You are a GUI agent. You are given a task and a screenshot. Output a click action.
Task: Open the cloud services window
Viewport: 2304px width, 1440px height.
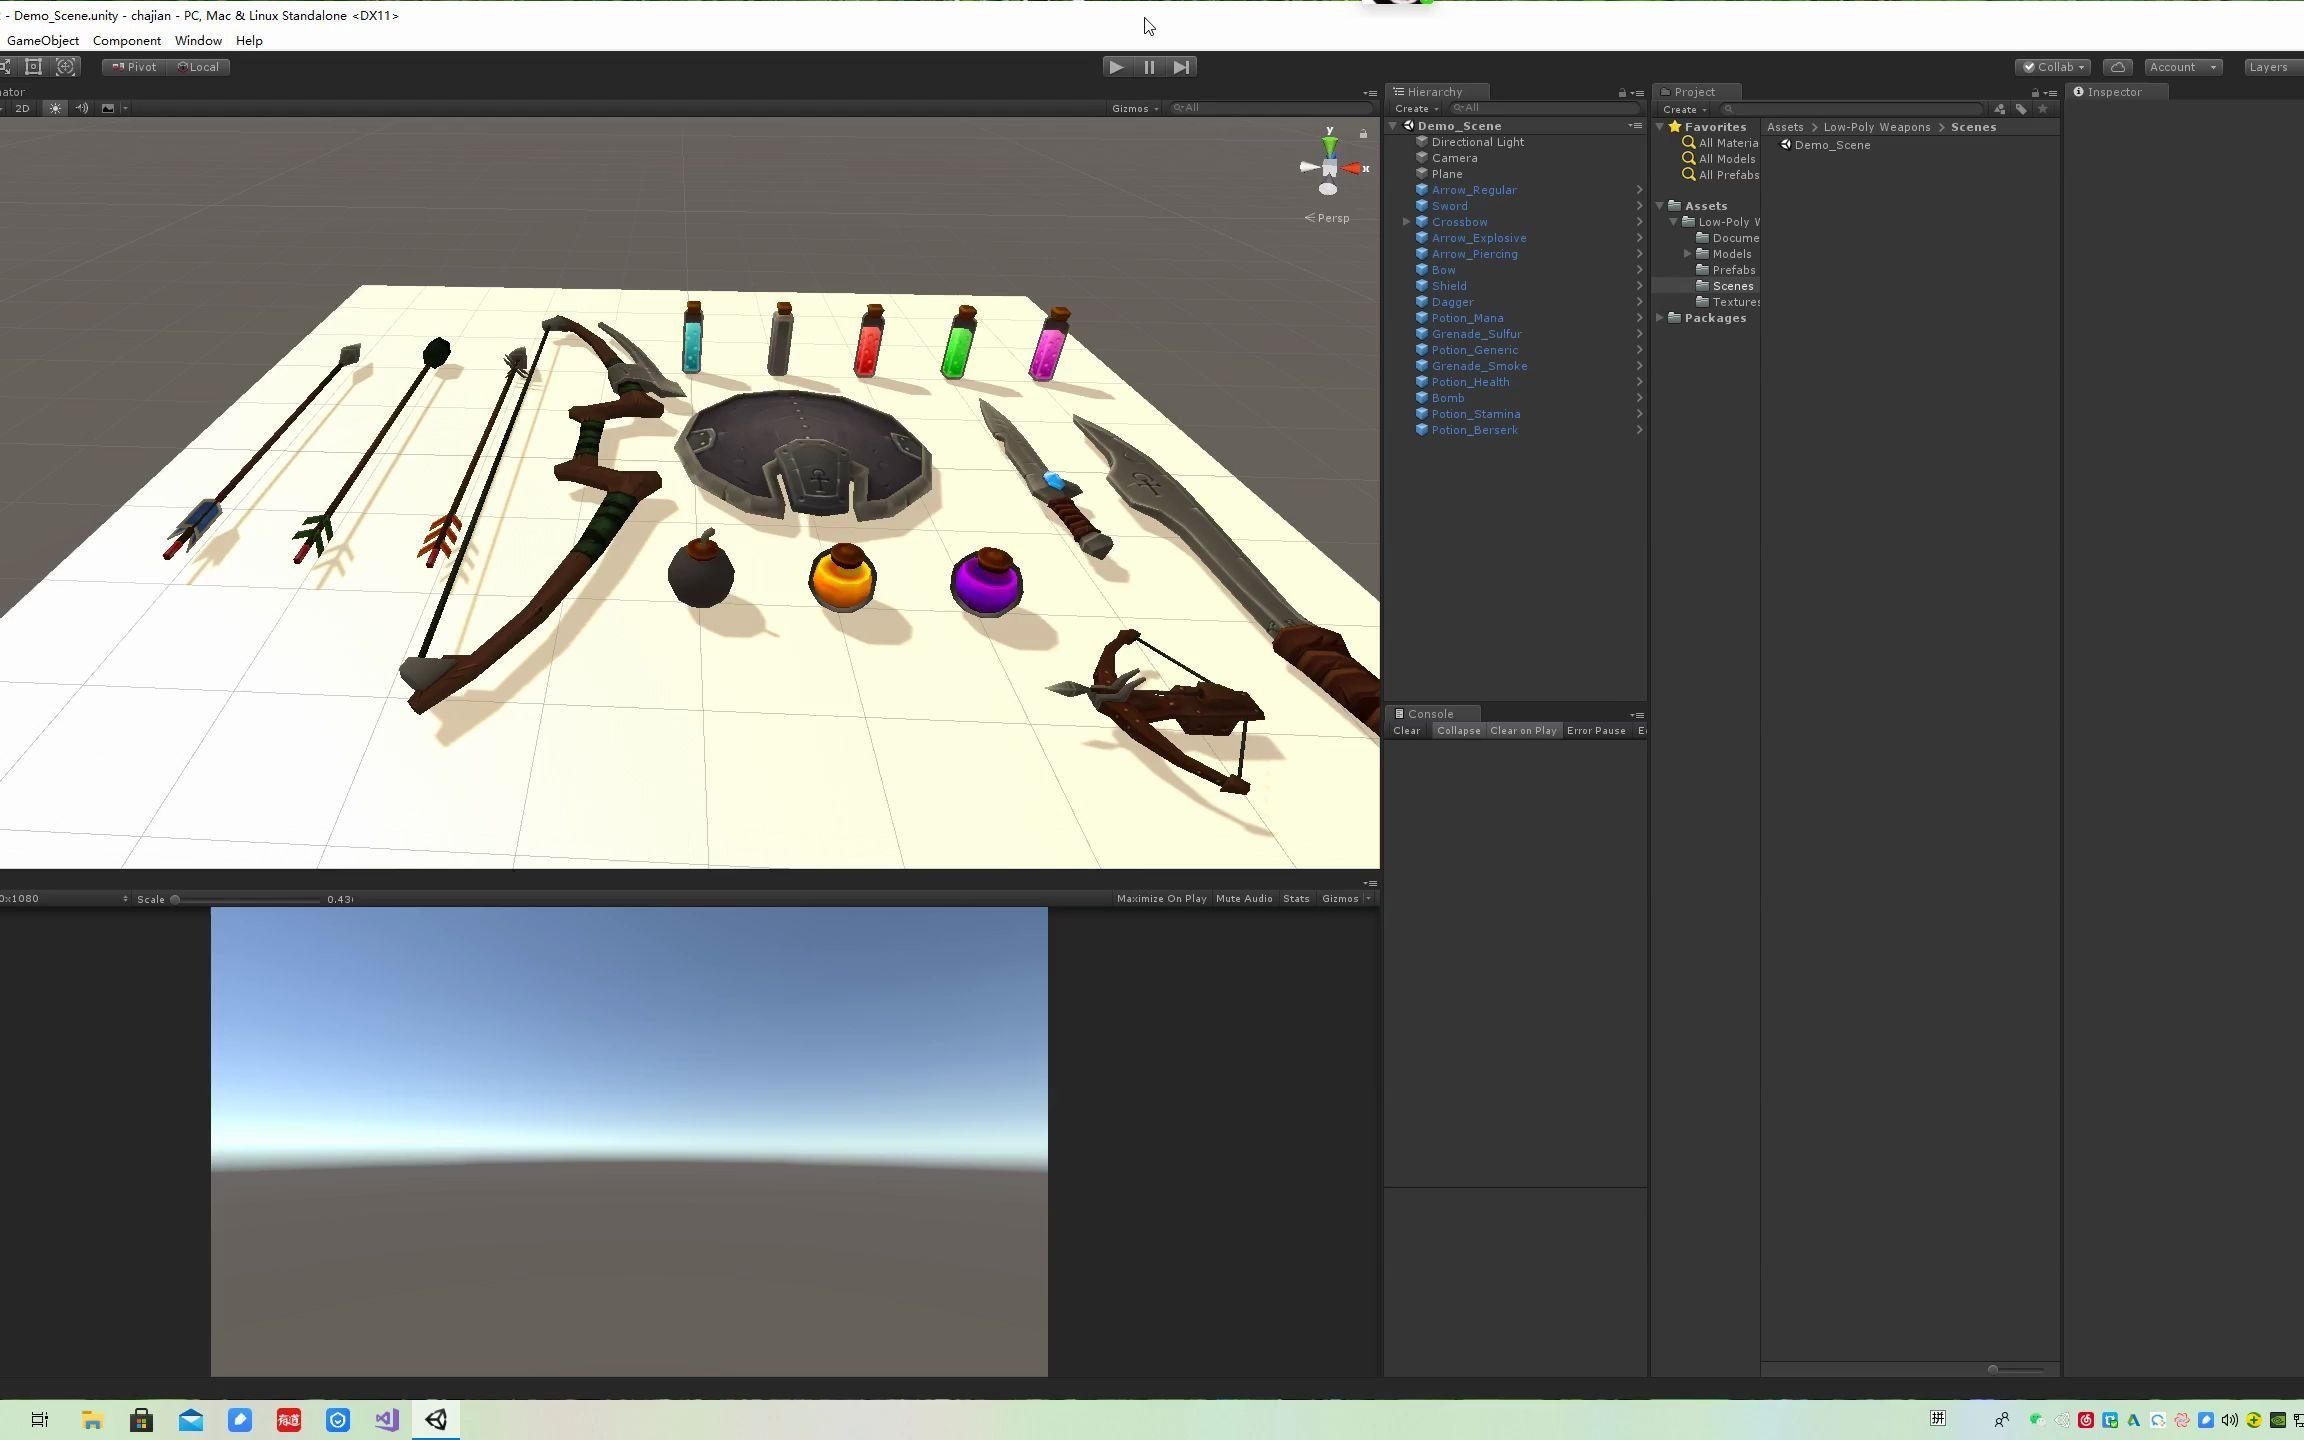2118,66
